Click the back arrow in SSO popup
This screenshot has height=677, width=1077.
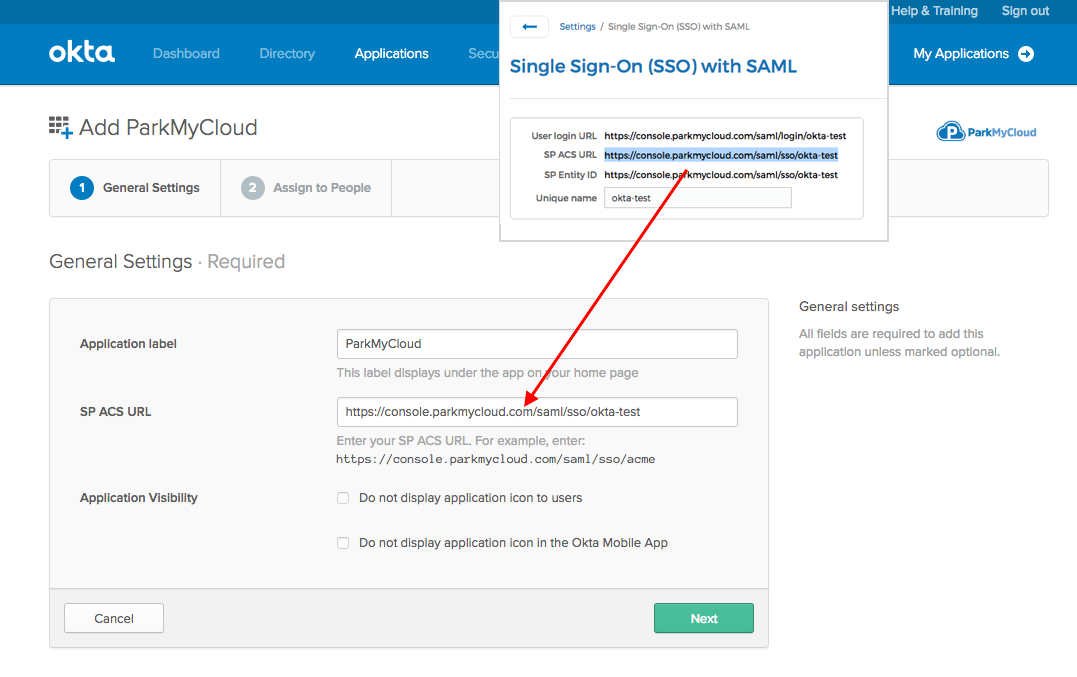point(529,27)
